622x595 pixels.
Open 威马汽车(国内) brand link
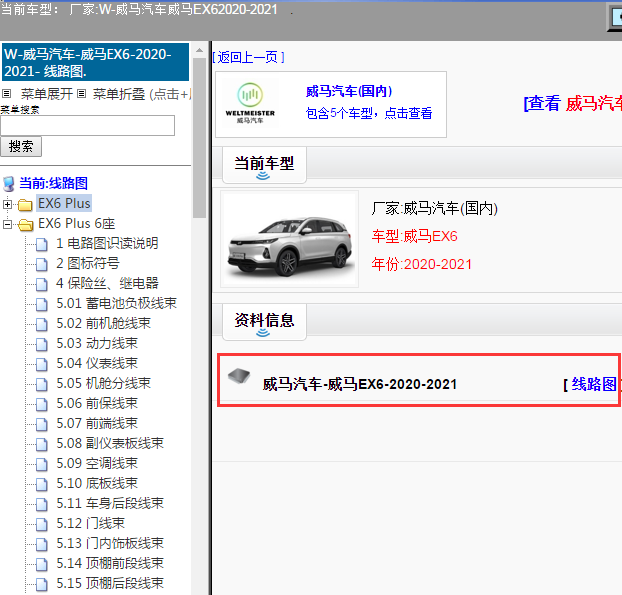tap(349, 92)
